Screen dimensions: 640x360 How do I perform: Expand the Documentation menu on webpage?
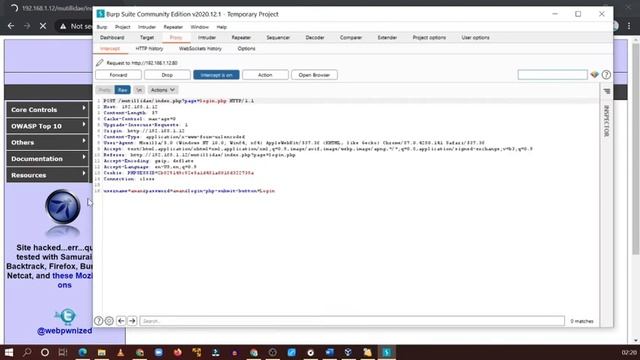point(47,158)
